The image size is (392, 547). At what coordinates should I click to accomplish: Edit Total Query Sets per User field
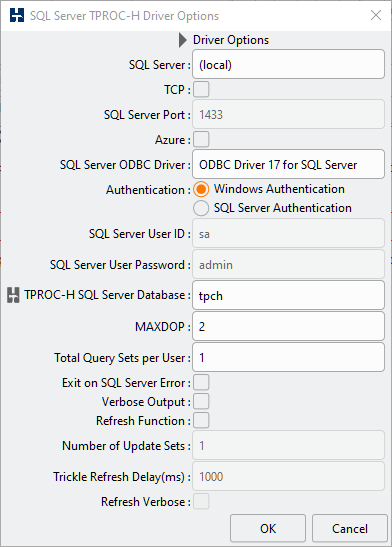[288, 357]
